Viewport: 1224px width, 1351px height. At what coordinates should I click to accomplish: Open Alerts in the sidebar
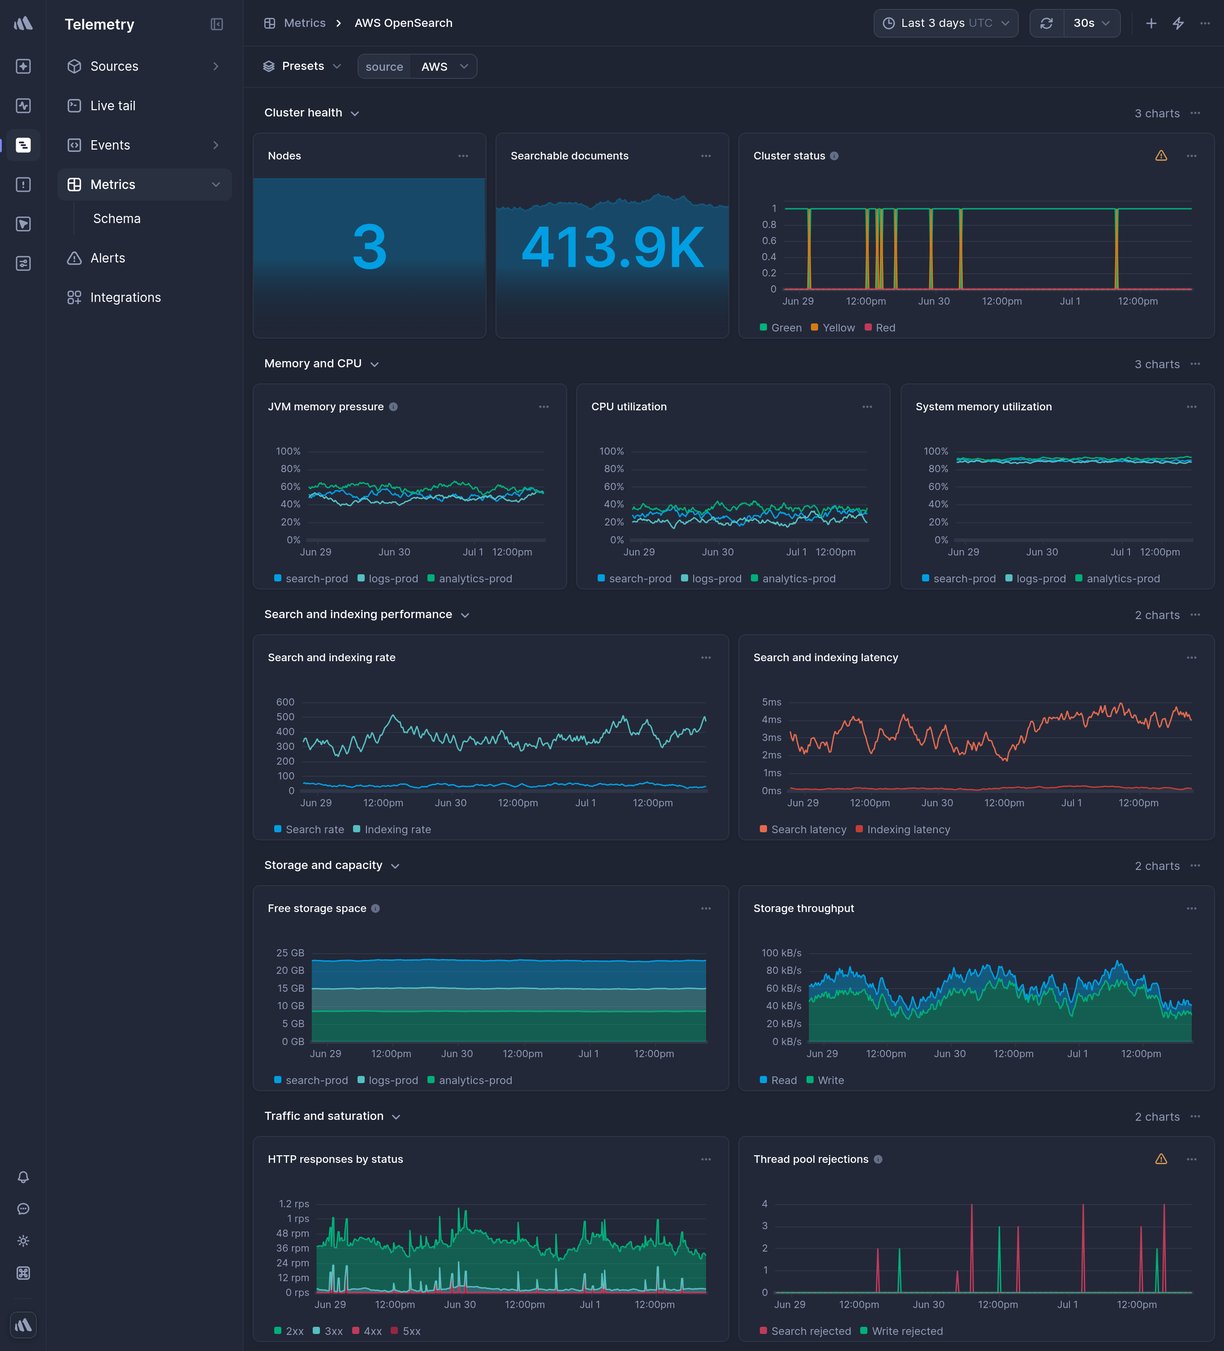[144, 258]
